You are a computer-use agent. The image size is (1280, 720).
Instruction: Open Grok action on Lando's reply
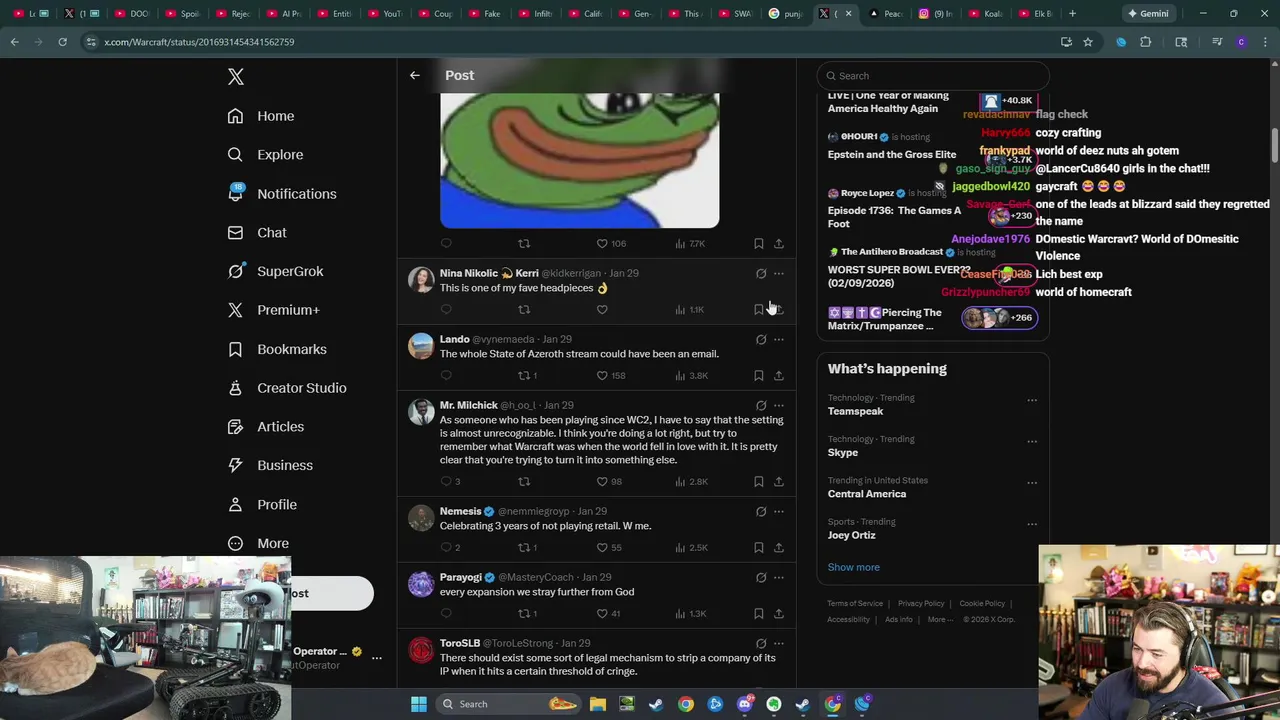click(761, 340)
